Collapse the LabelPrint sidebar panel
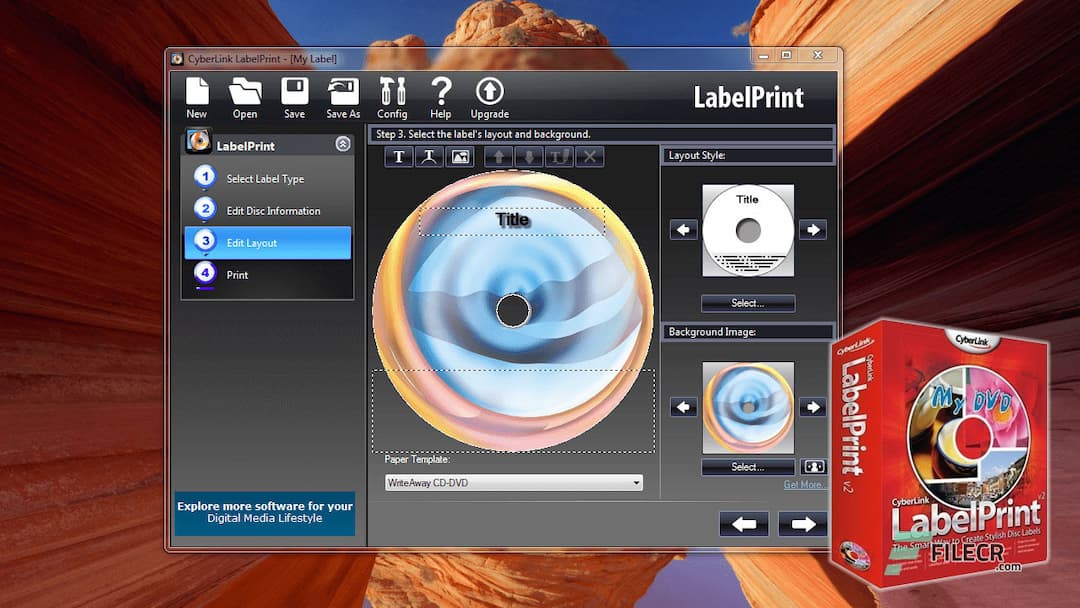 click(342, 144)
